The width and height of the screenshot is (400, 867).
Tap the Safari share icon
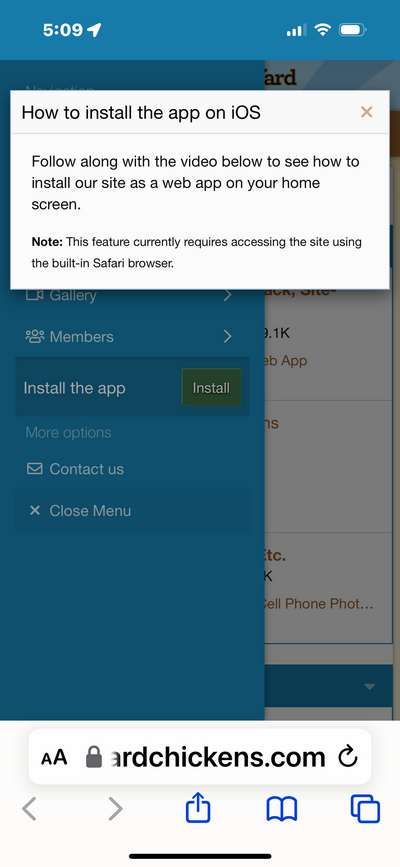(x=198, y=809)
